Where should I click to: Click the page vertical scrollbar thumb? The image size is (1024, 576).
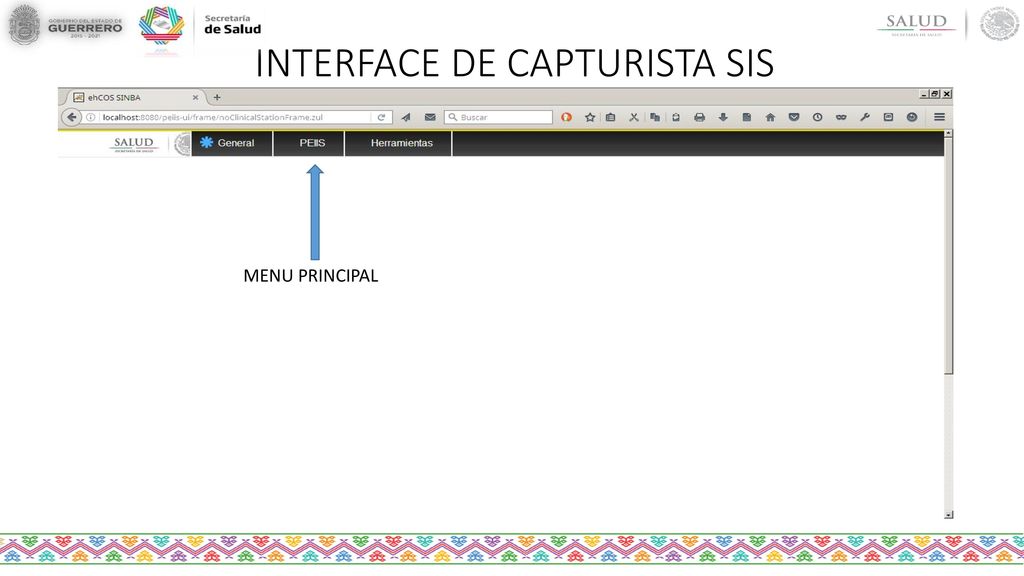pyautogui.click(x=948, y=255)
